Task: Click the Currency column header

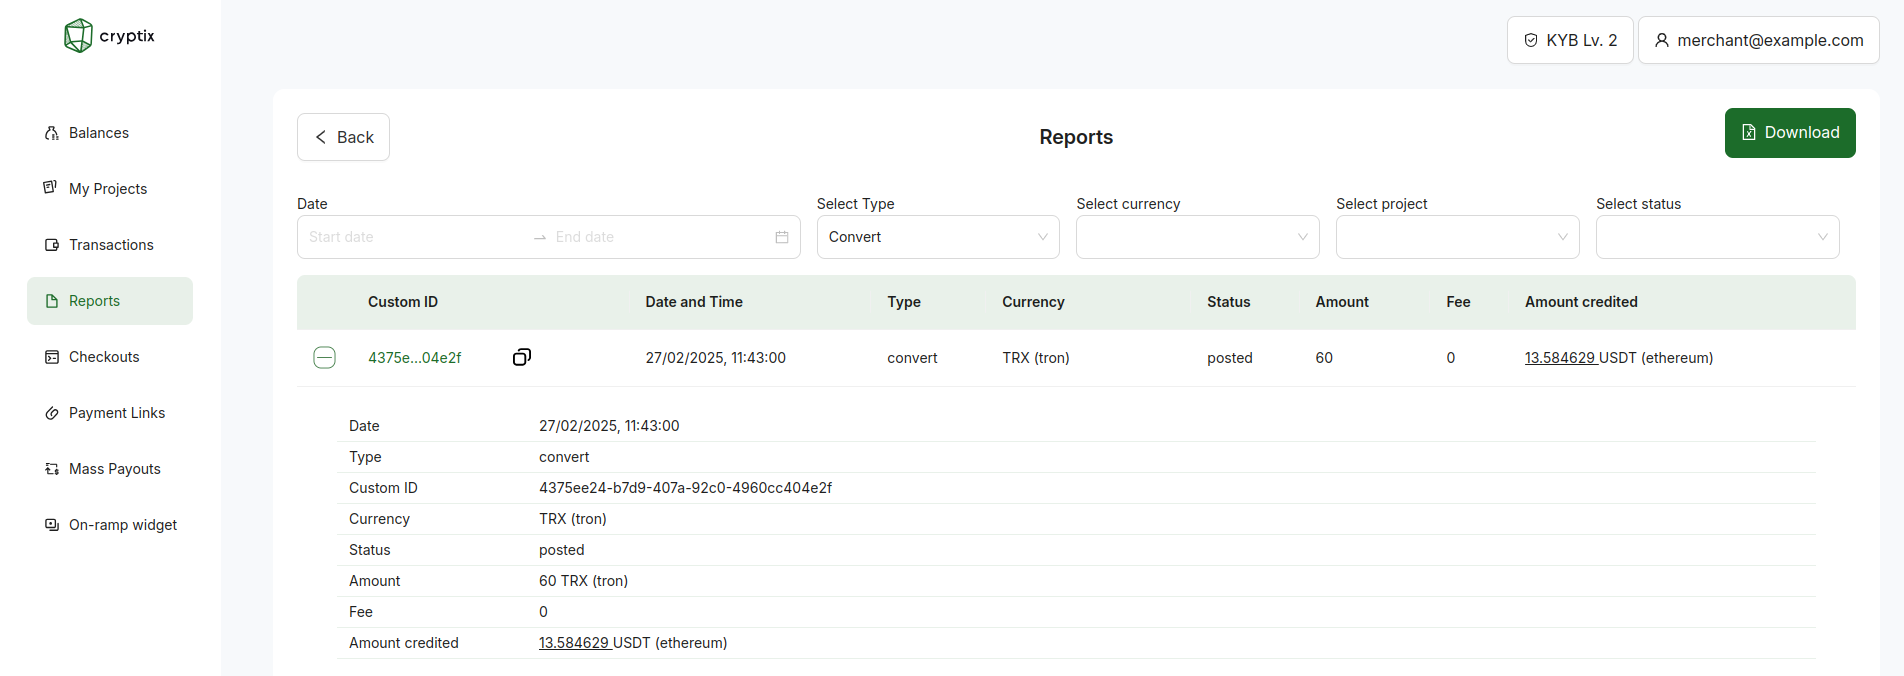Action: click(1033, 302)
